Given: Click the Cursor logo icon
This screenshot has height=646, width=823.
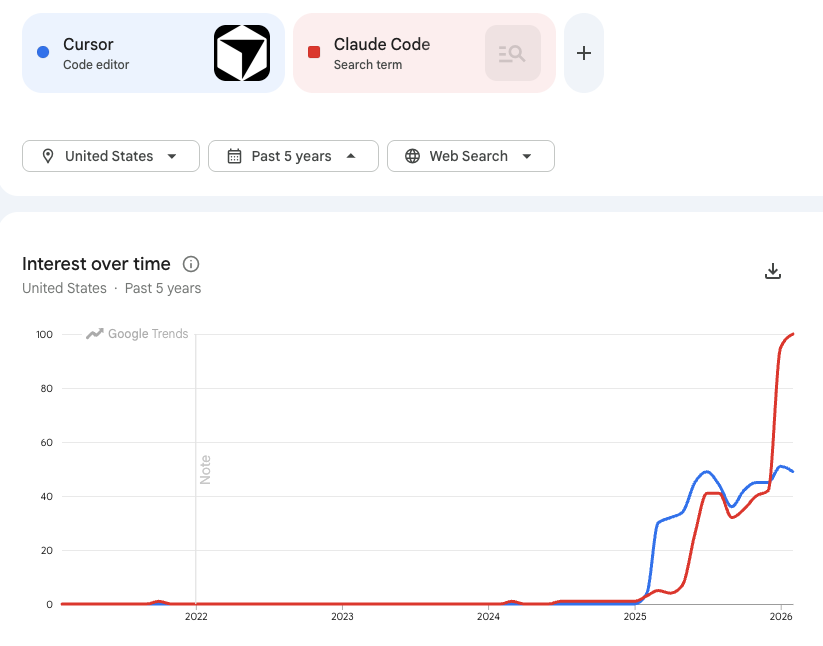Looking at the screenshot, I should (x=242, y=53).
